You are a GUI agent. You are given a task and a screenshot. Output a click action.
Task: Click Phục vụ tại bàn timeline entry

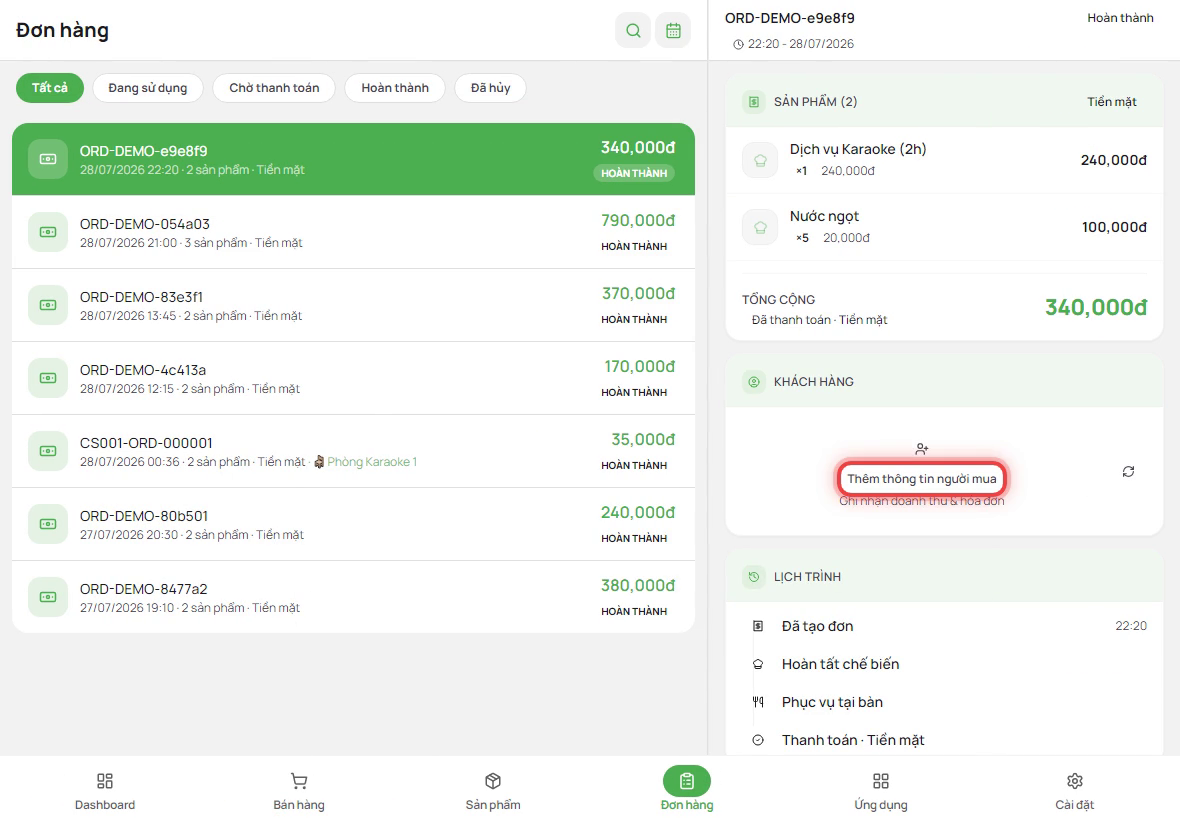pyautogui.click(x=950, y=702)
